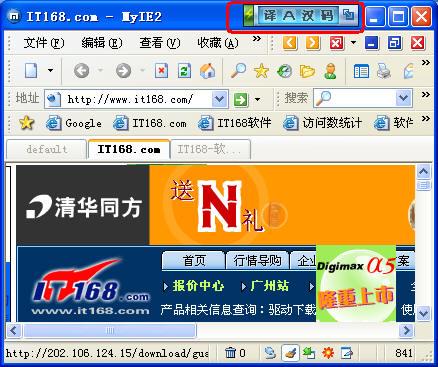Click the Refresh page icon
Image resolution: width=438 pixels, height=367 pixels.
click(184, 71)
